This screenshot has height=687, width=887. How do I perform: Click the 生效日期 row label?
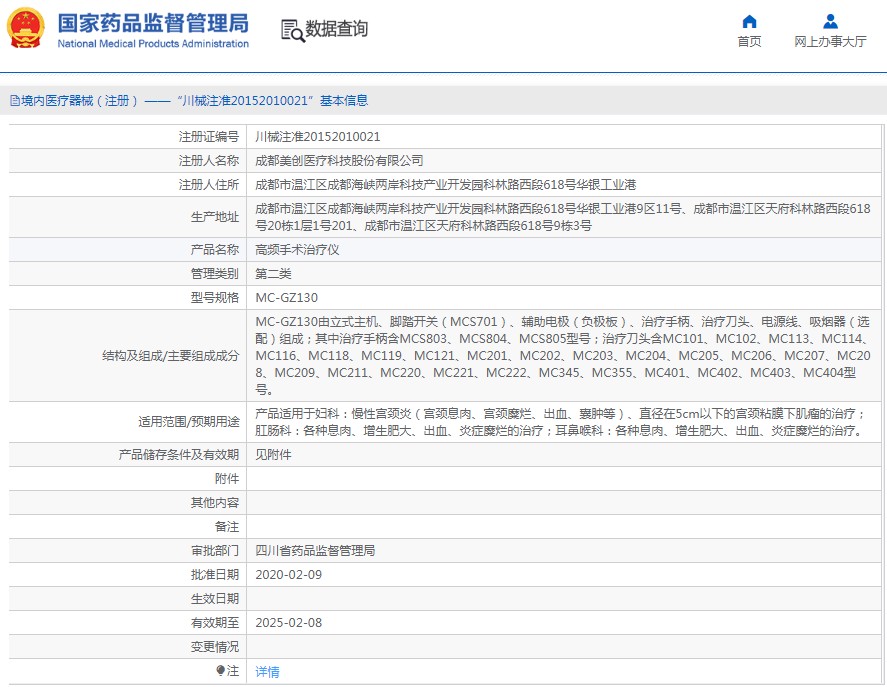tap(215, 599)
